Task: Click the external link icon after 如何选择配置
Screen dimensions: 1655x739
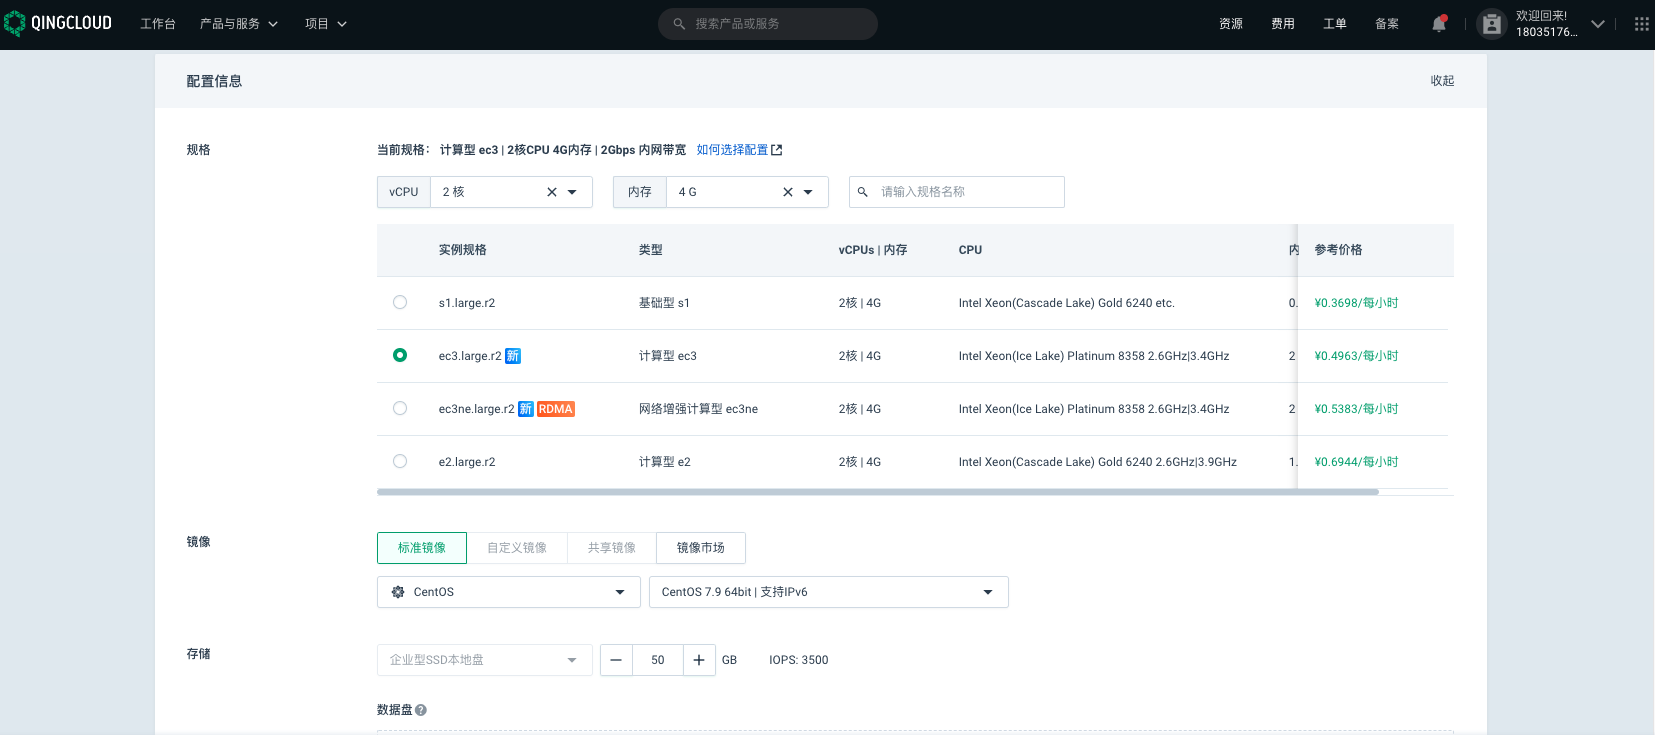Action: pos(777,150)
